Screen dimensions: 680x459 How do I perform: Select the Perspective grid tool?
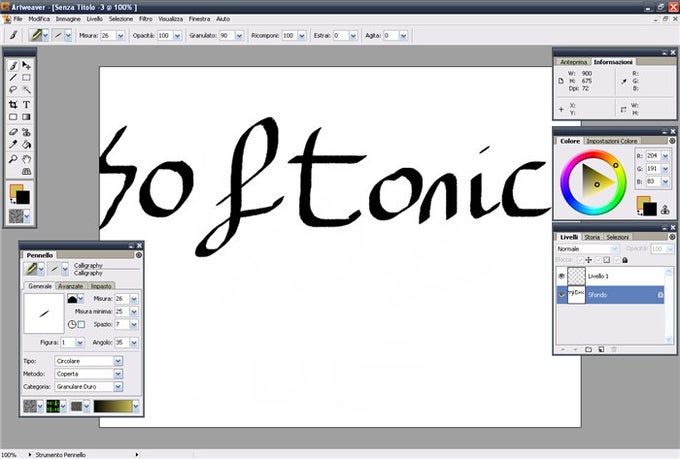click(x=26, y=172)
